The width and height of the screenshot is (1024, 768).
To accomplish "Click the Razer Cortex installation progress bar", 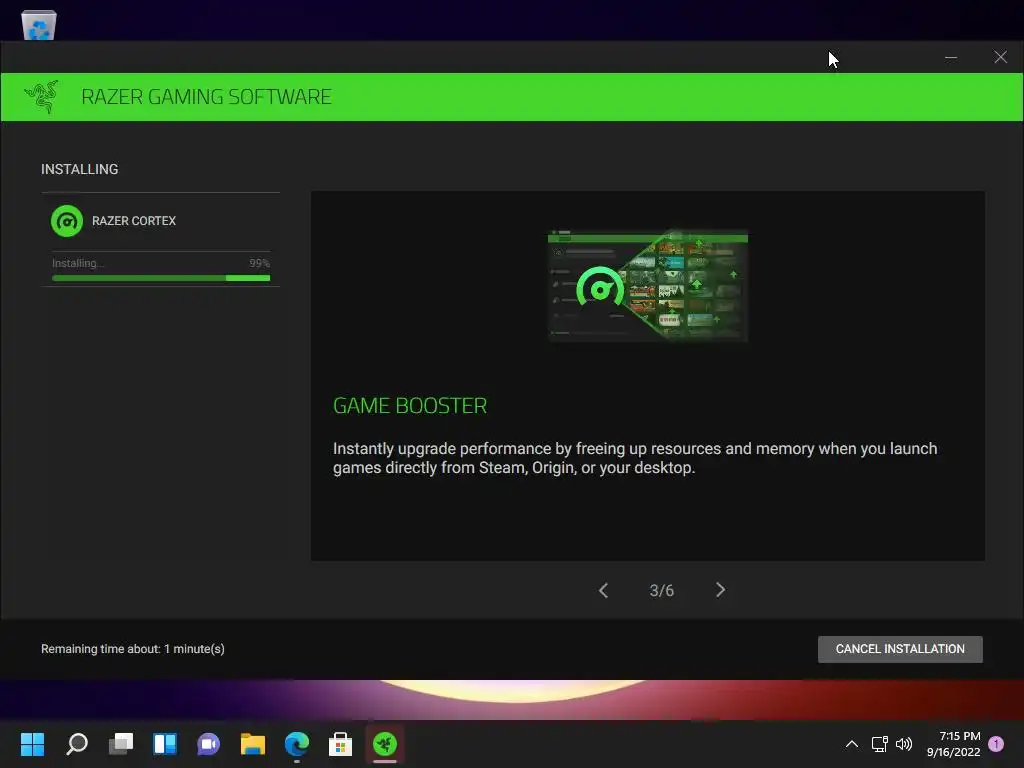I will (161, 278).
